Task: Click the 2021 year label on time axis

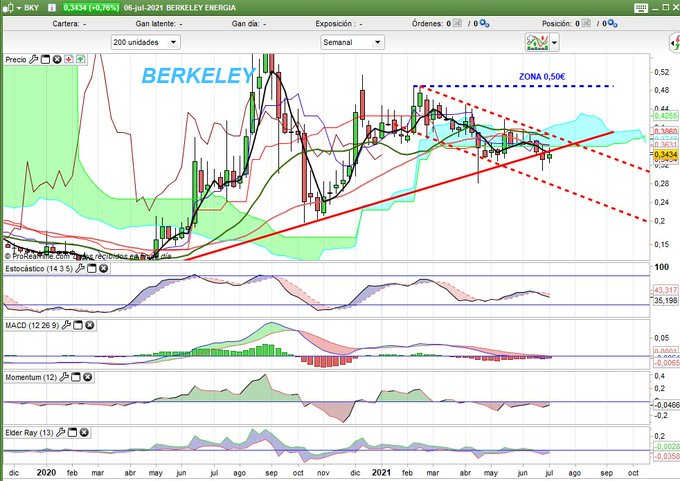Action: [x=381, y=473]
